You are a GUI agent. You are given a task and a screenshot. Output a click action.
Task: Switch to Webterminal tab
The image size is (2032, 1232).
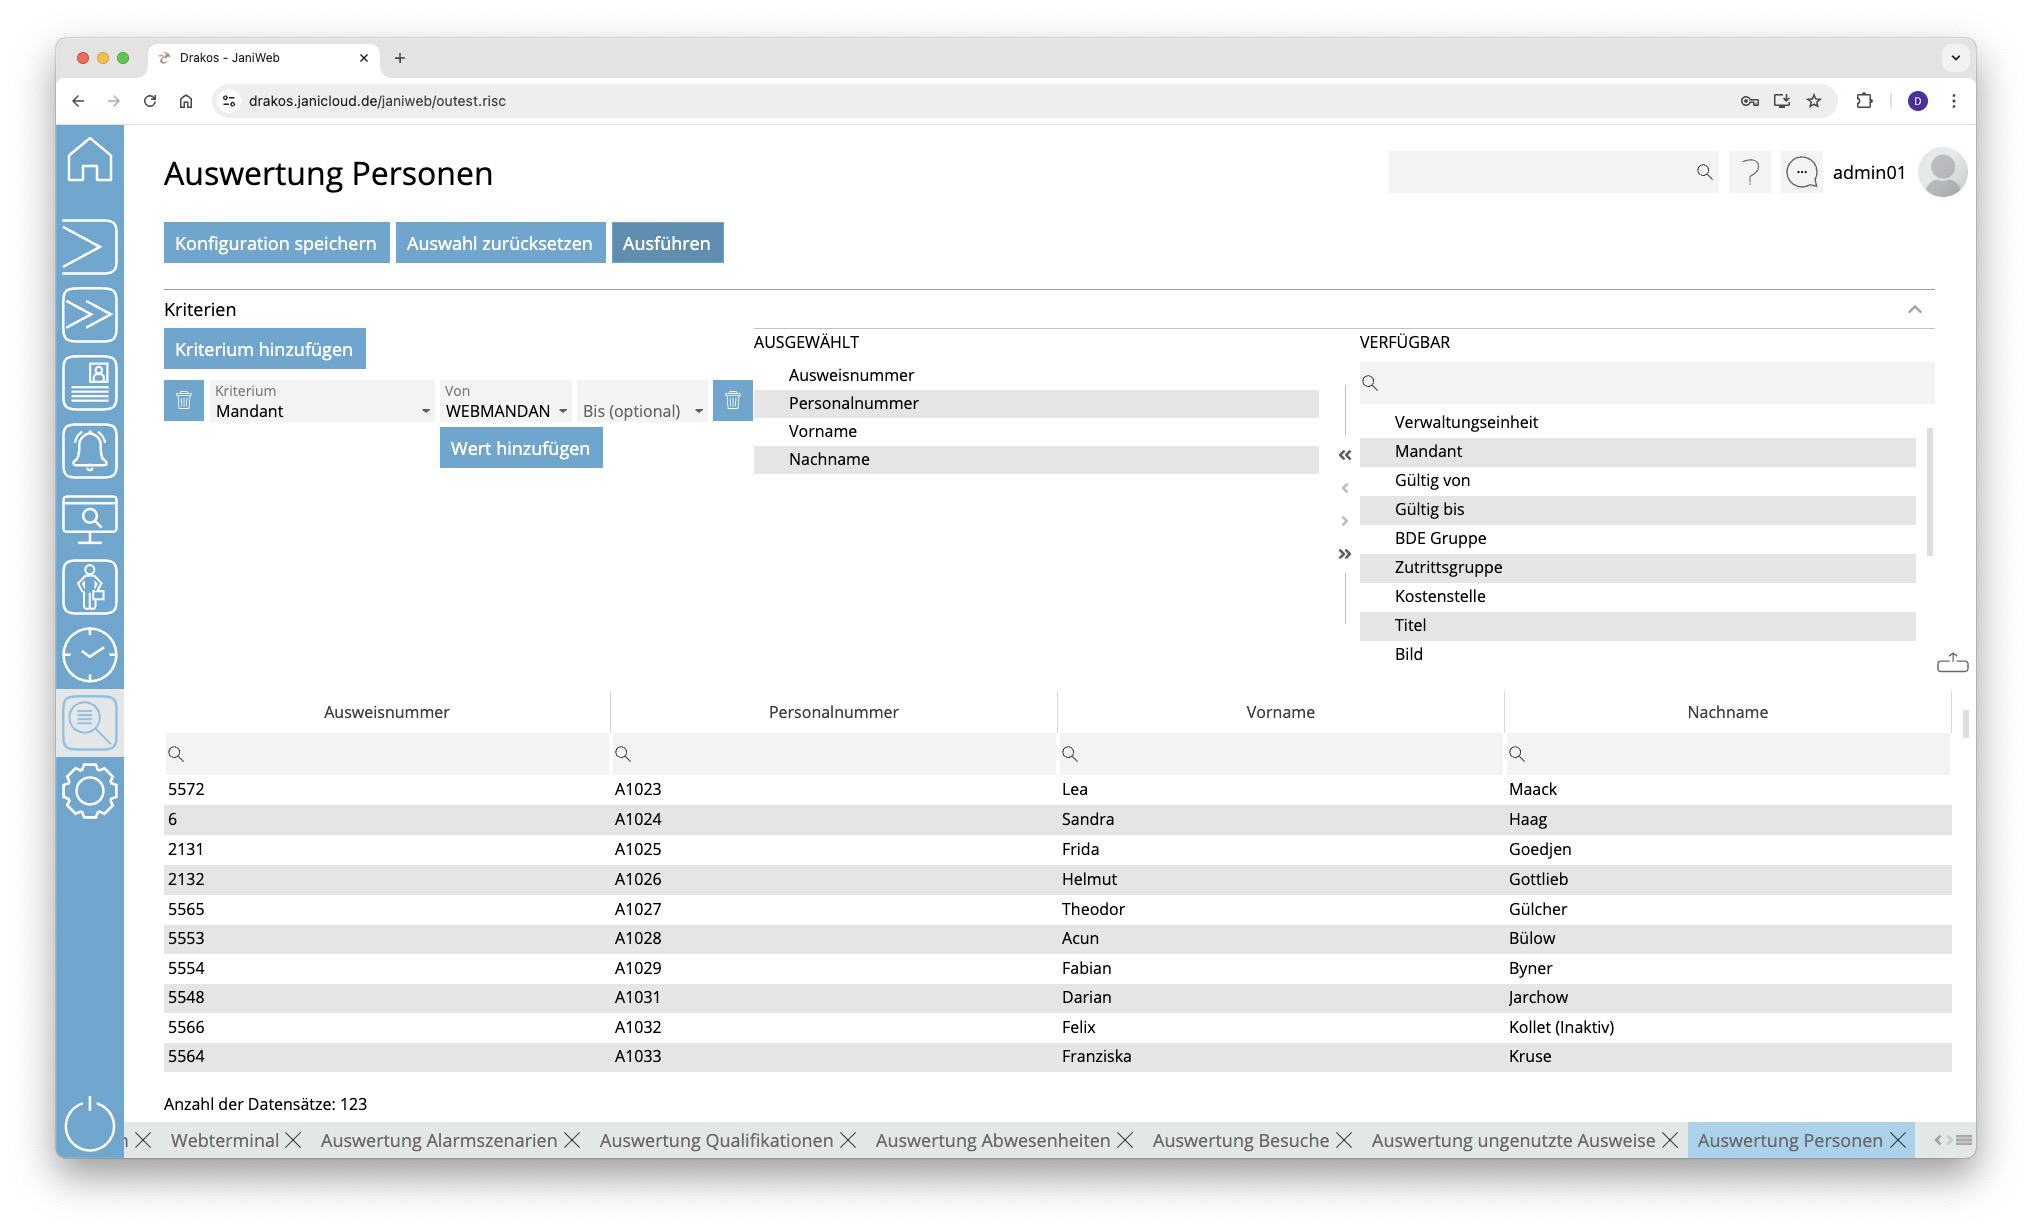pos(225,1140)
